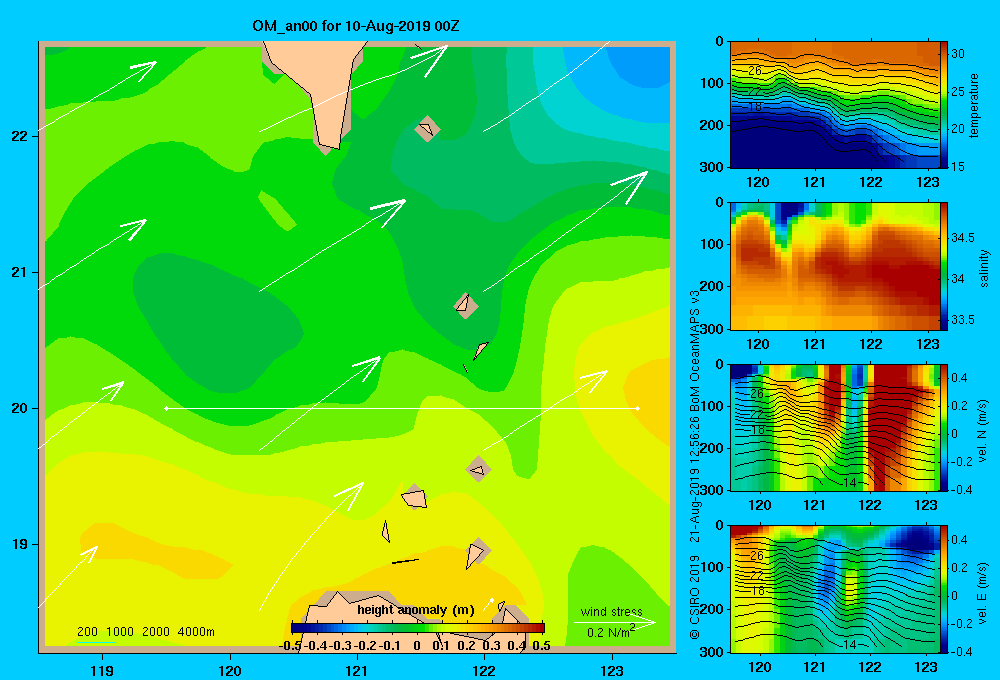Click longitude label 120 on map axis

[230, 670]
